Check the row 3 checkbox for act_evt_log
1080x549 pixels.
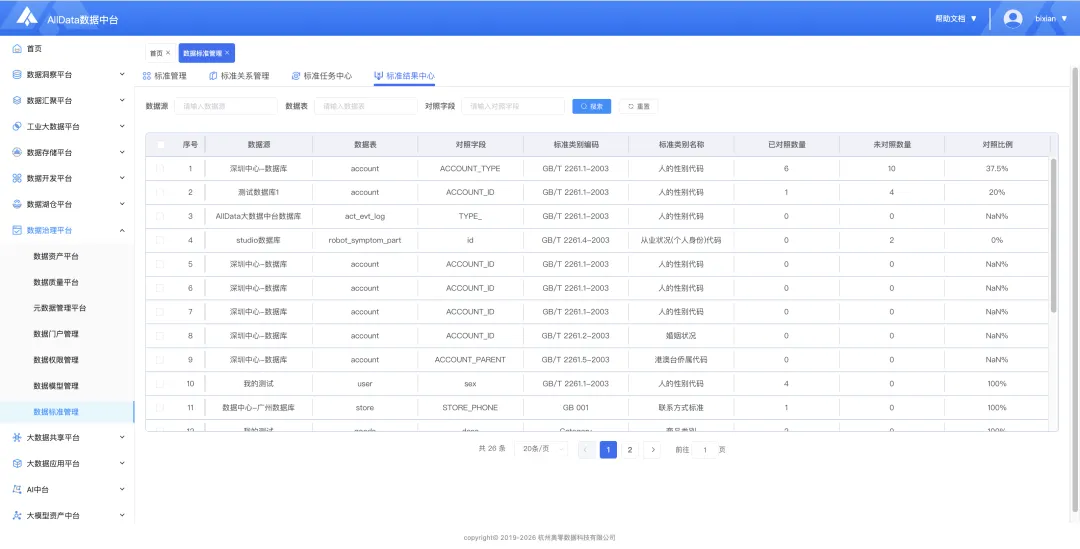coord(160,216)
